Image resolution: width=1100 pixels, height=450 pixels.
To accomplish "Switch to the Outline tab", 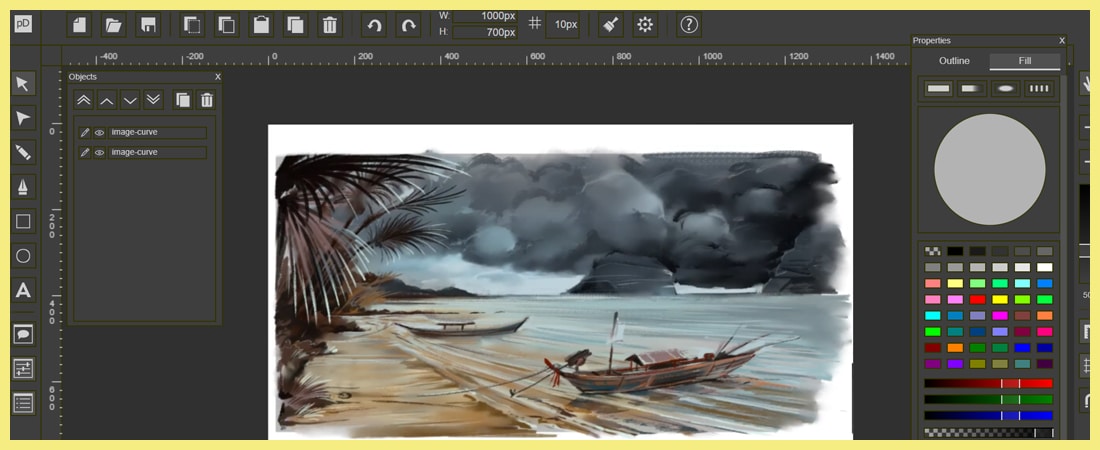I will tap(954, 61).
